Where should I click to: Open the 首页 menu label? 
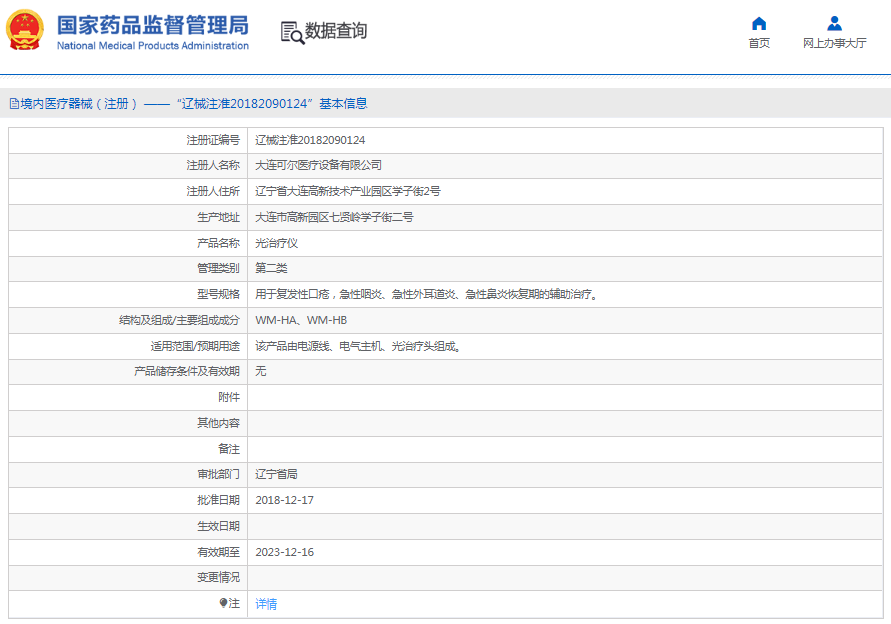pos(759,44)
